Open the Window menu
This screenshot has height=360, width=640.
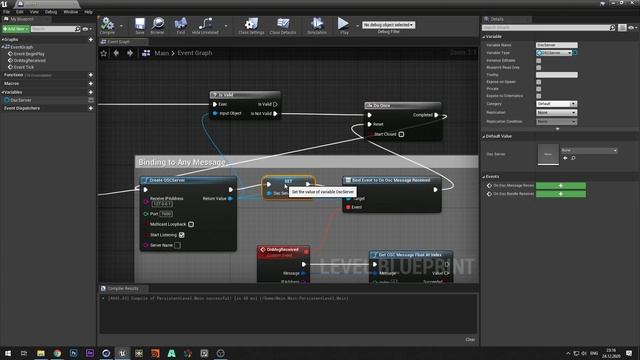71,12
